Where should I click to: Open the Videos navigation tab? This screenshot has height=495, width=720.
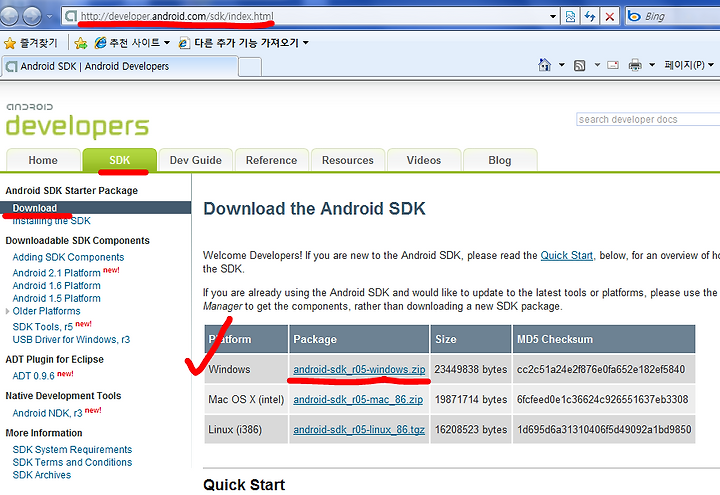click(424, 160)
